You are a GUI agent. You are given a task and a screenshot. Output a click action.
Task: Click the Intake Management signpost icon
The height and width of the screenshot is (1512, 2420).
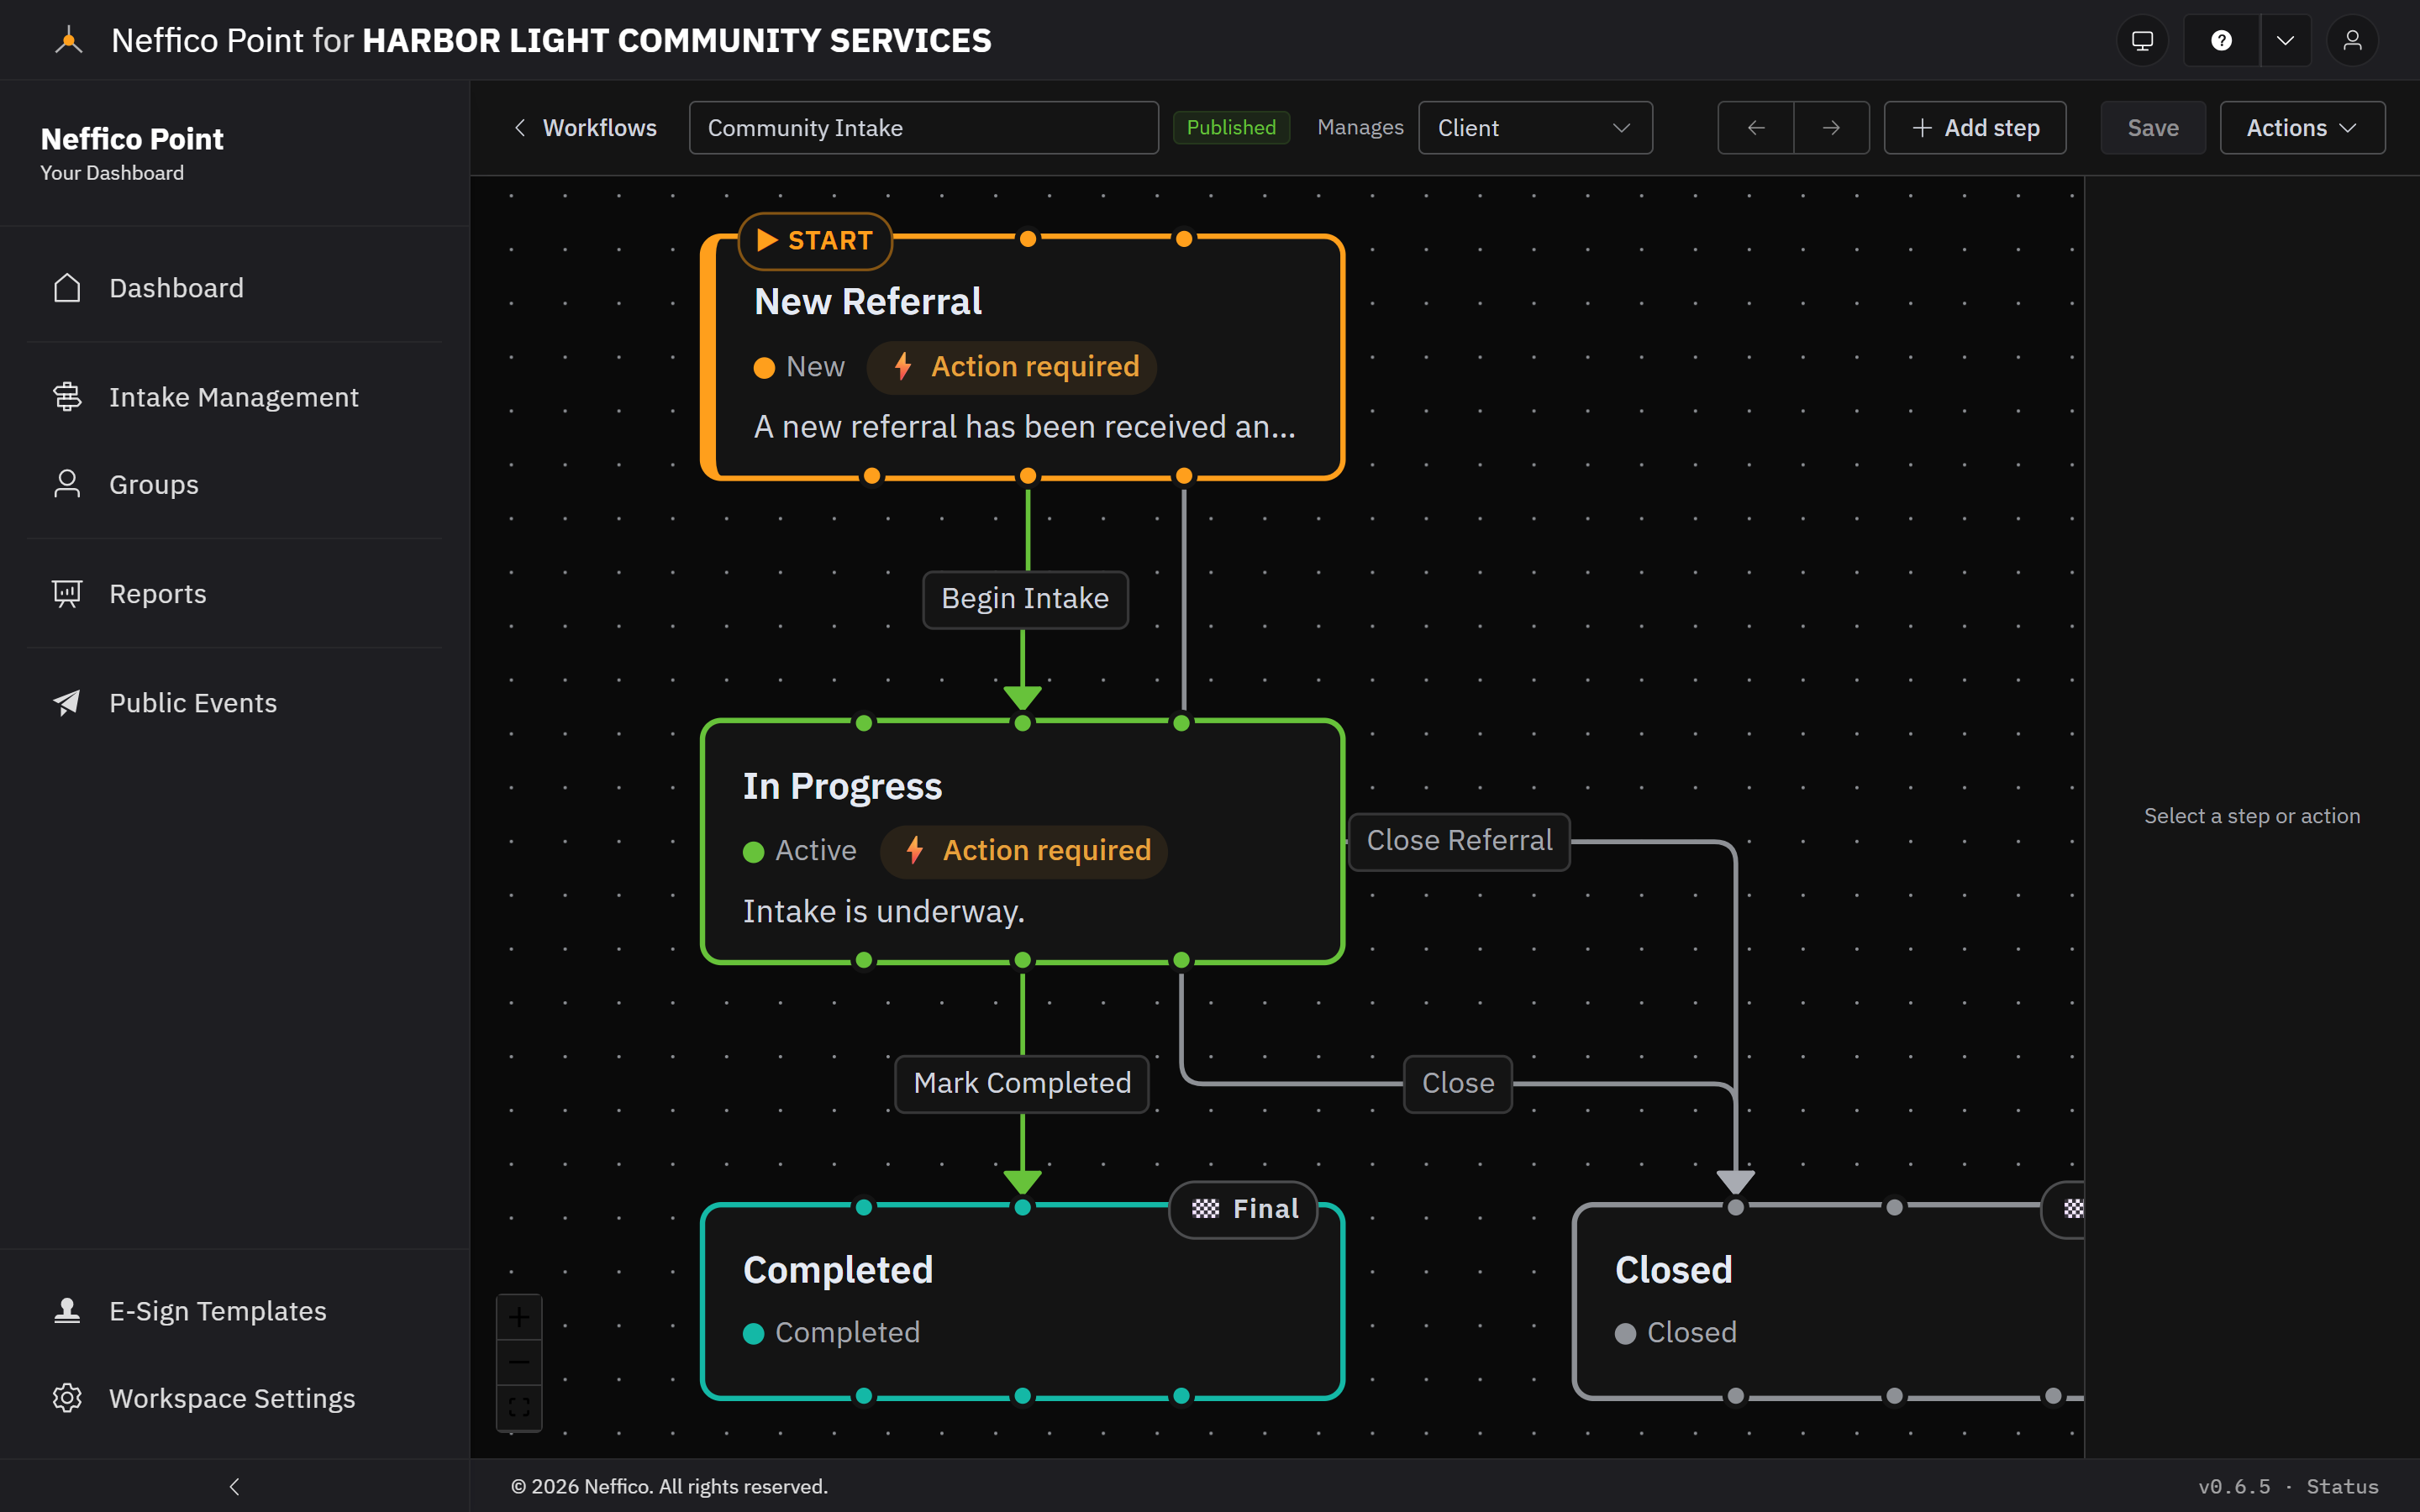67,397
